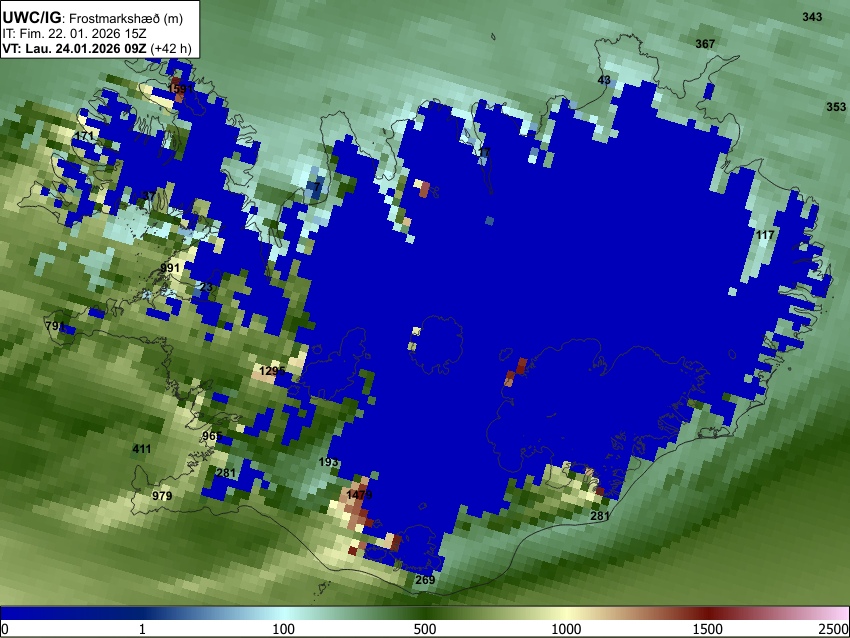
Task: Click legend tick label 500
Action: tap(424, 629)
